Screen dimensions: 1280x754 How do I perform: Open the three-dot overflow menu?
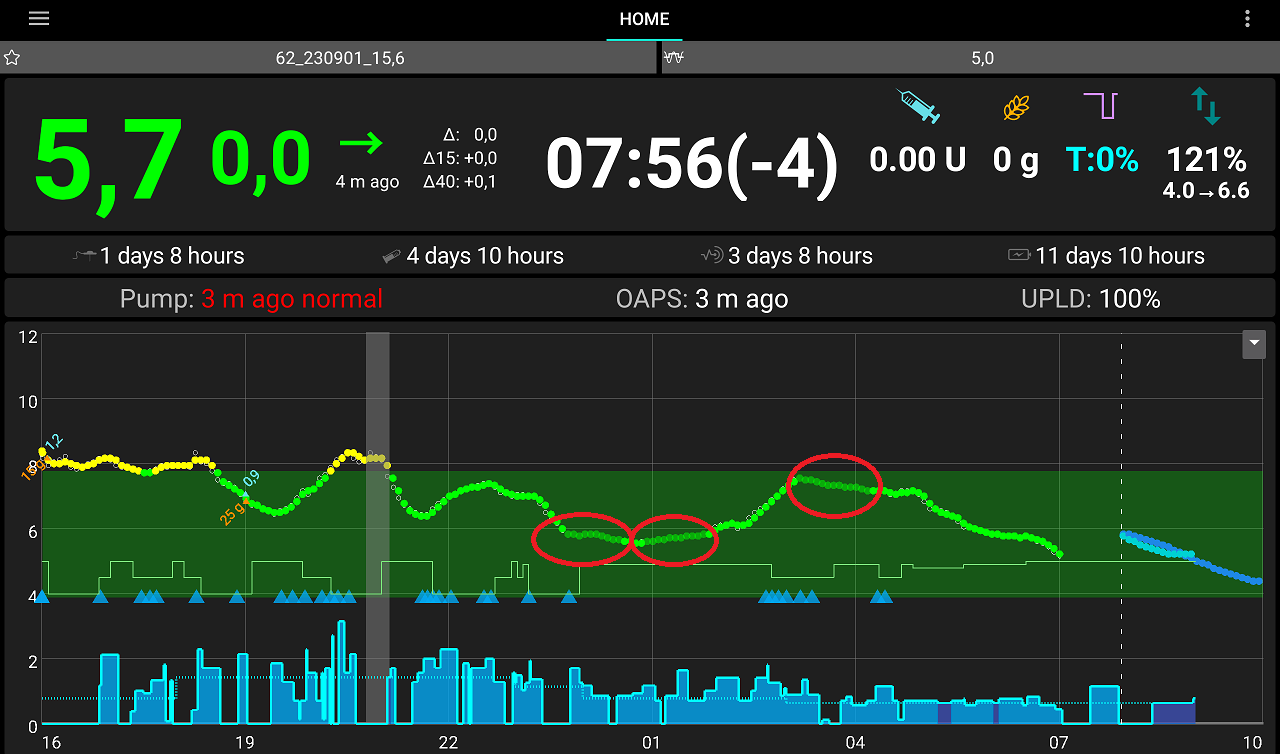[1246, 18]
